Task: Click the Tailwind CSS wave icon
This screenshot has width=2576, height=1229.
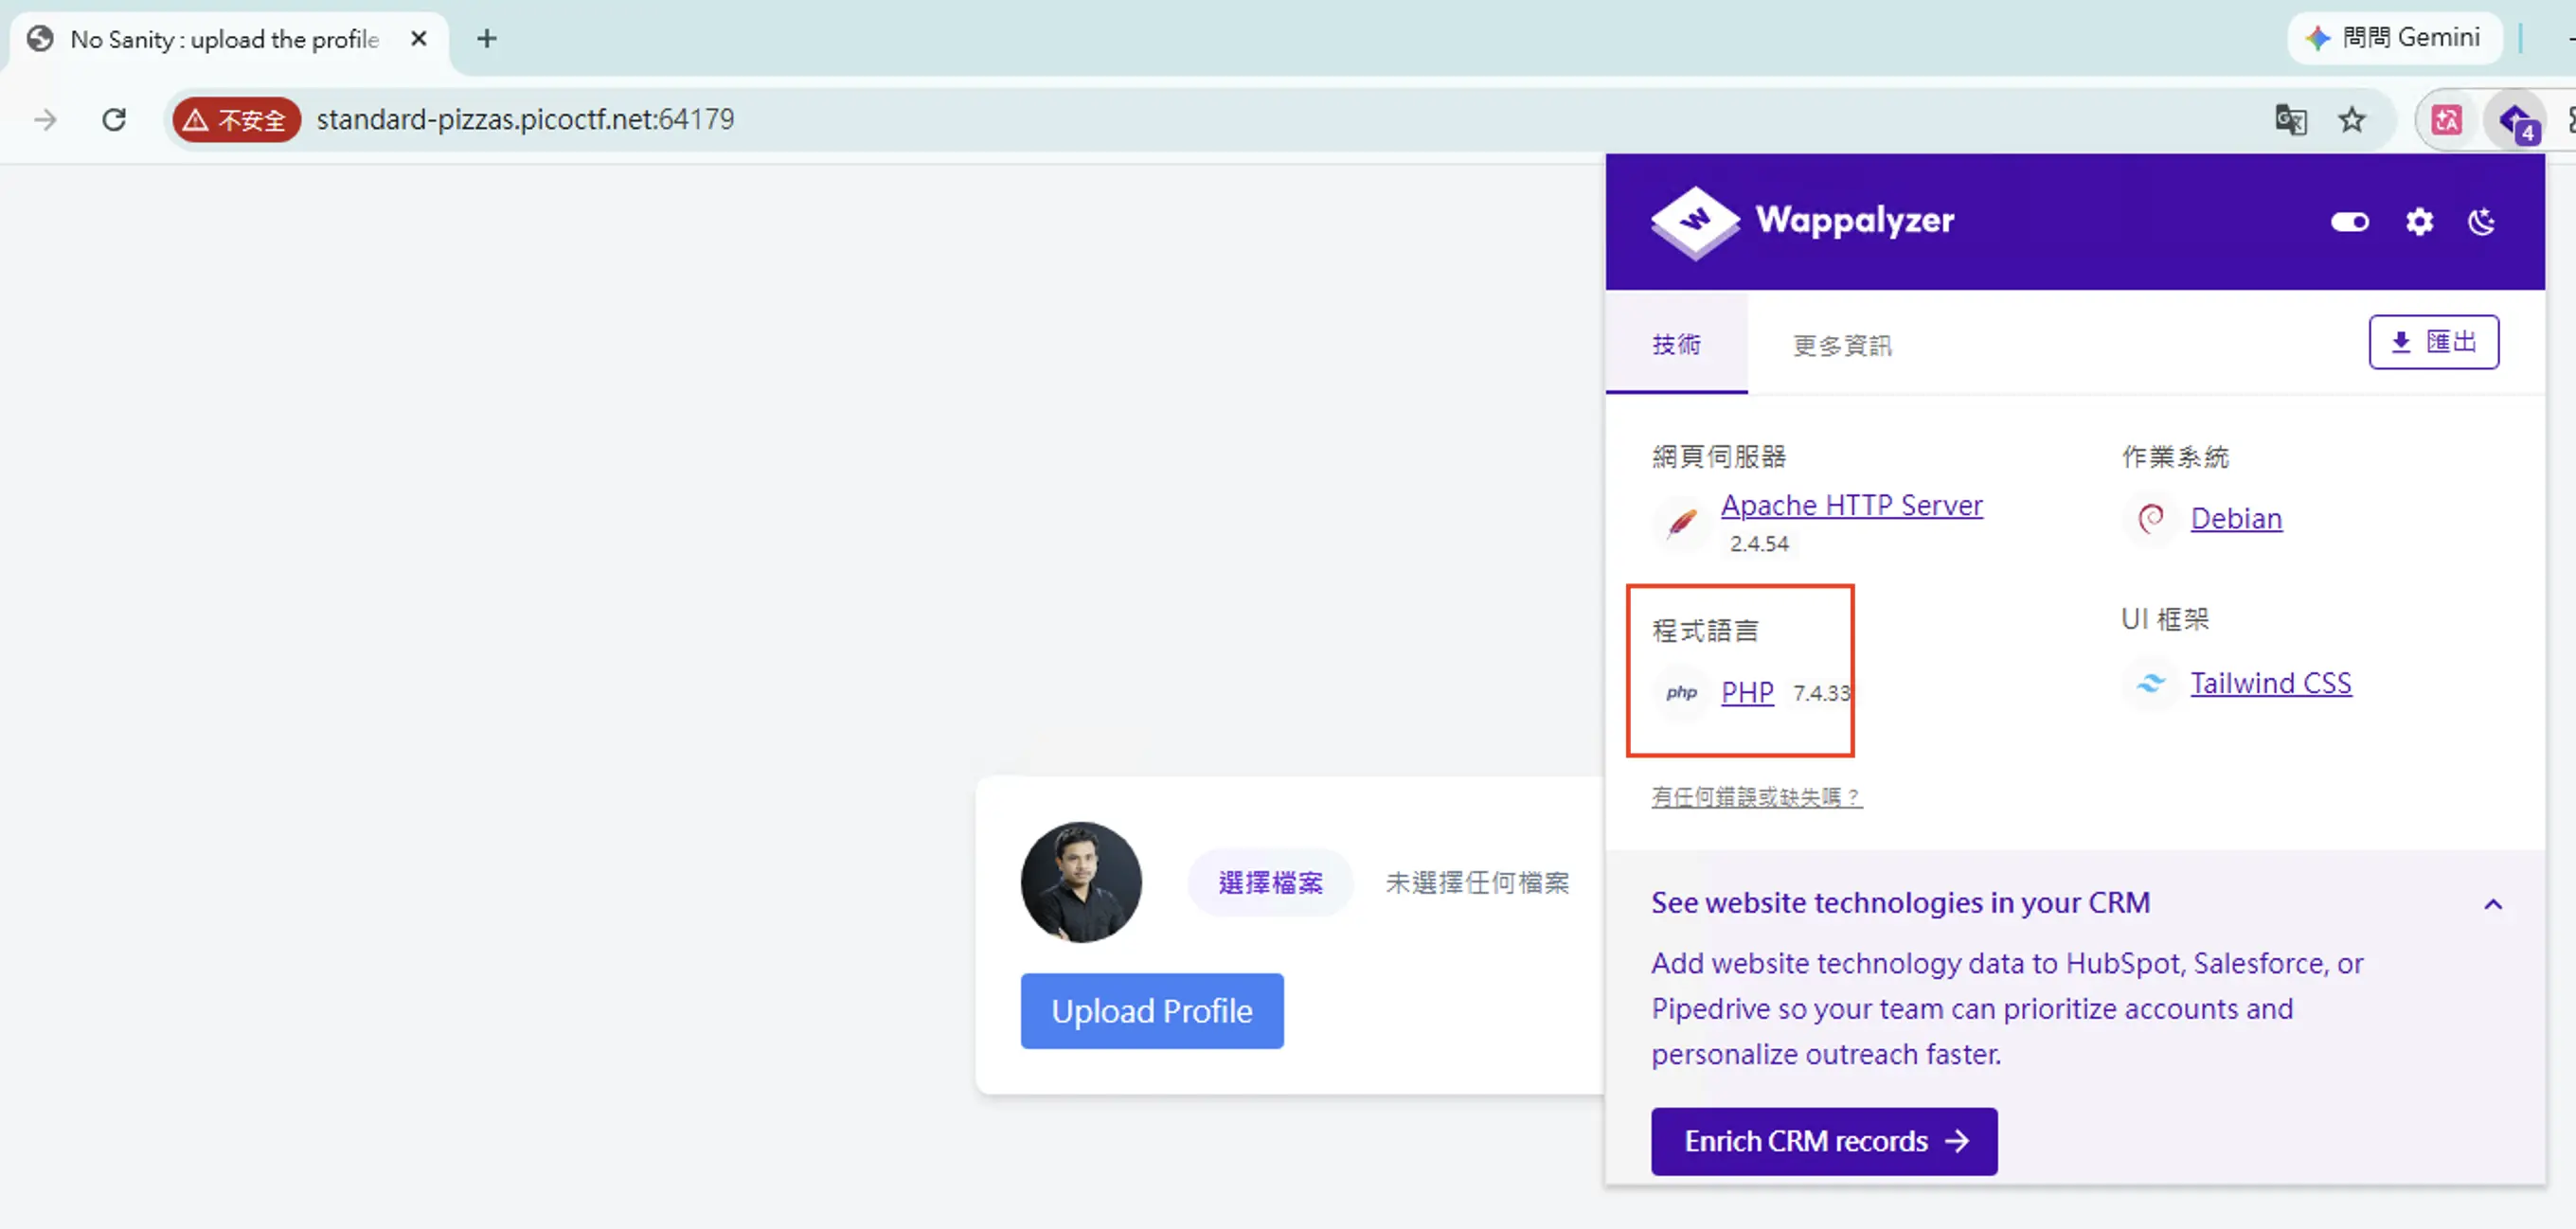Action: (2149, 683)
